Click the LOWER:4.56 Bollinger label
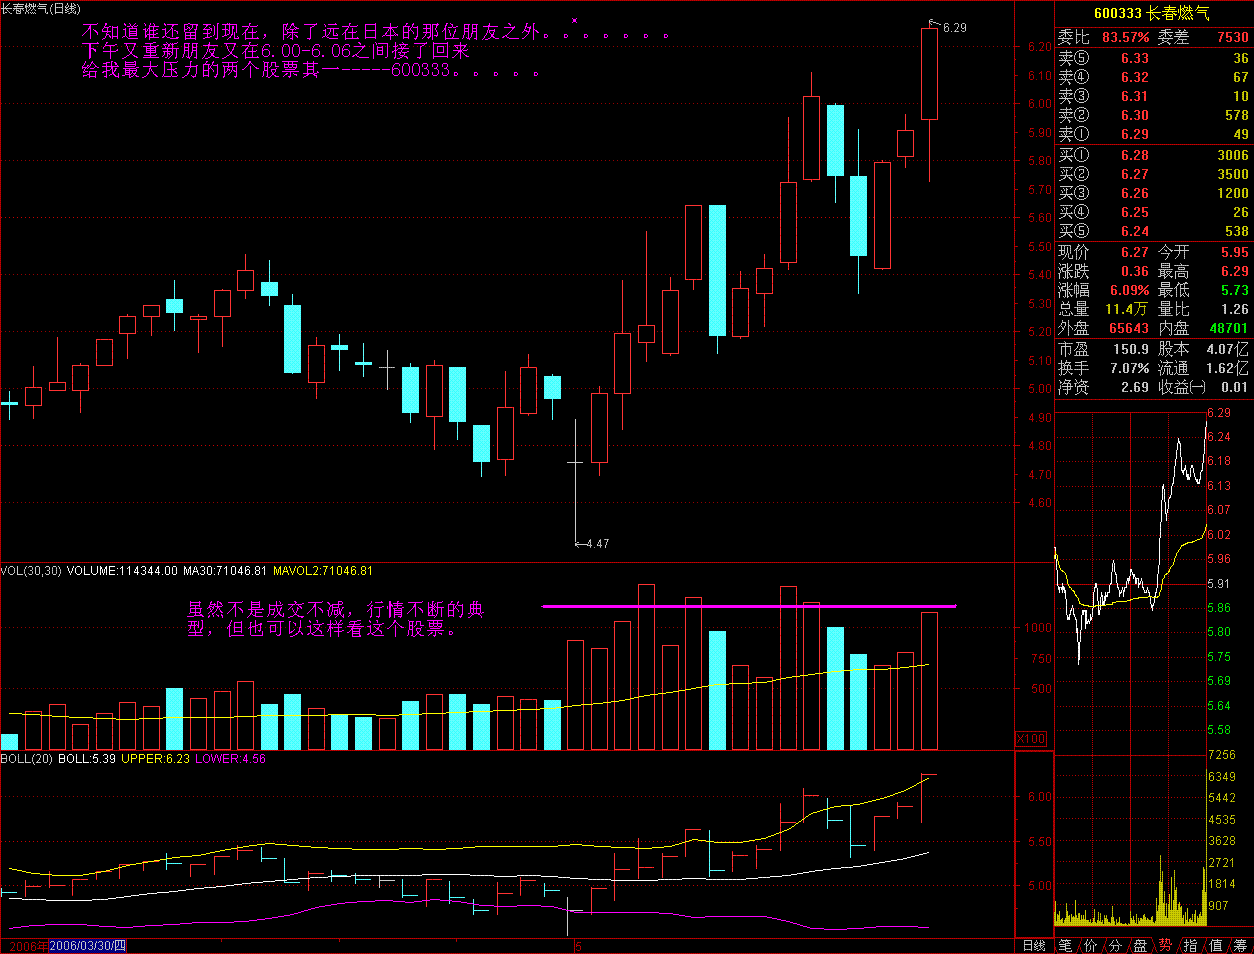The width and height of the screenshot is (1254, 954). (x=230, y=759)
